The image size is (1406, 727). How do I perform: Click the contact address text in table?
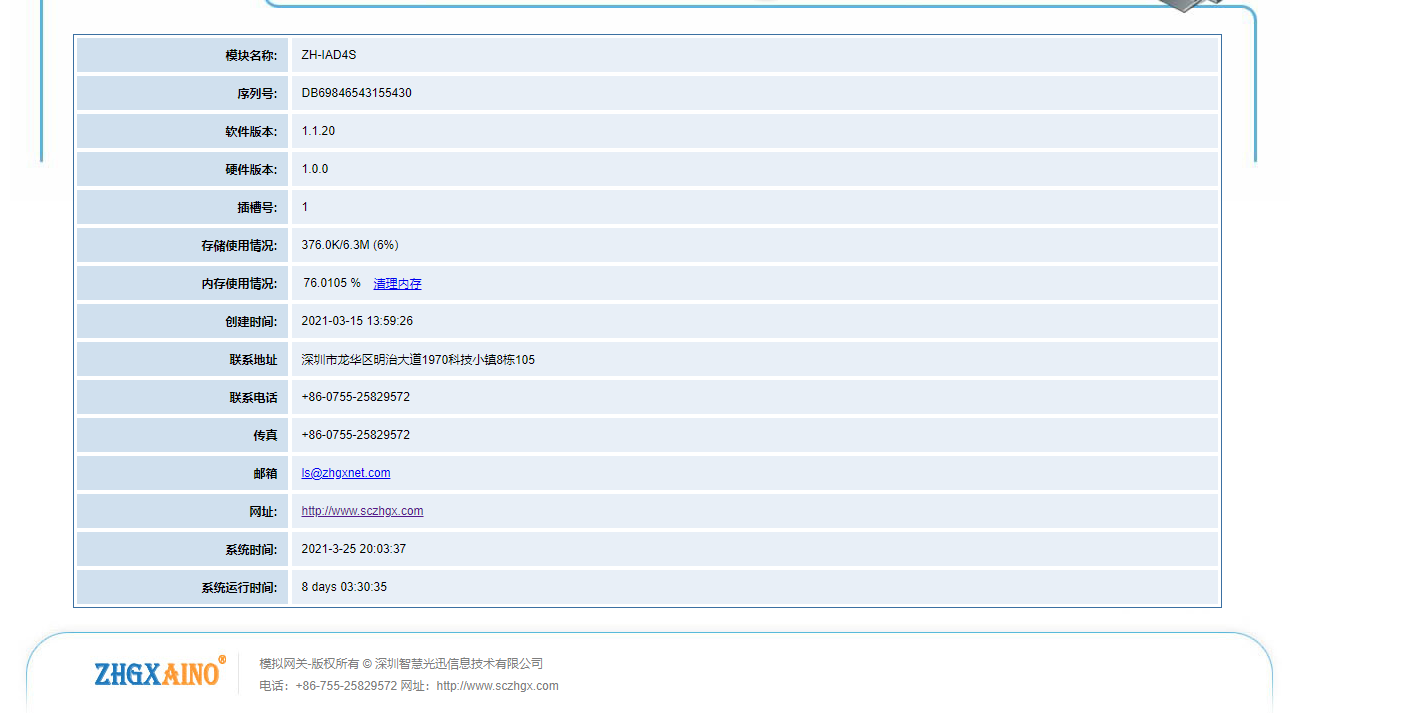[418, 359]
